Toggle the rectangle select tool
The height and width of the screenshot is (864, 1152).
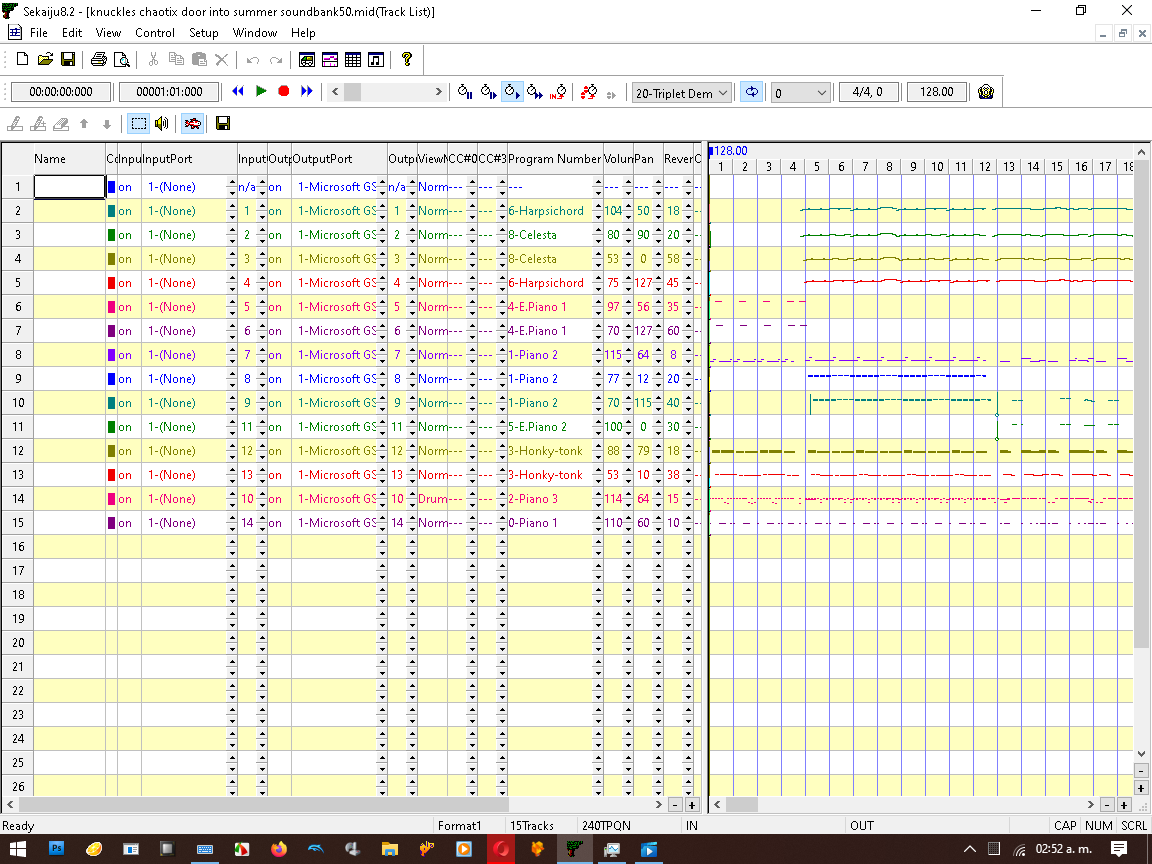tap(138, 123)
